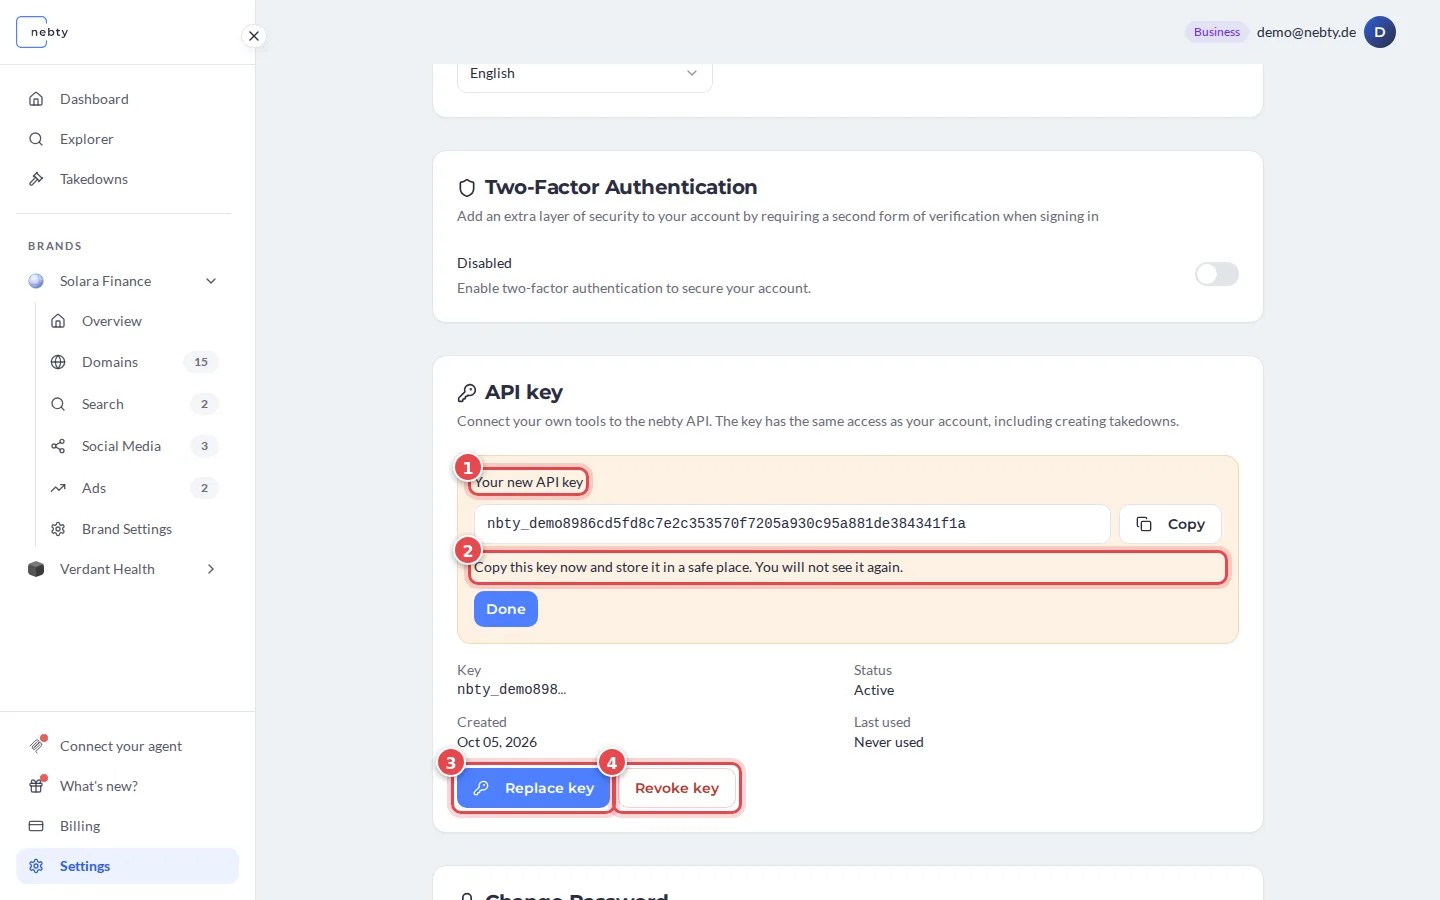Click the Oct 05, 2026 created date
1440x900 pixels.
pyautogui.click(x=497, y=742)
